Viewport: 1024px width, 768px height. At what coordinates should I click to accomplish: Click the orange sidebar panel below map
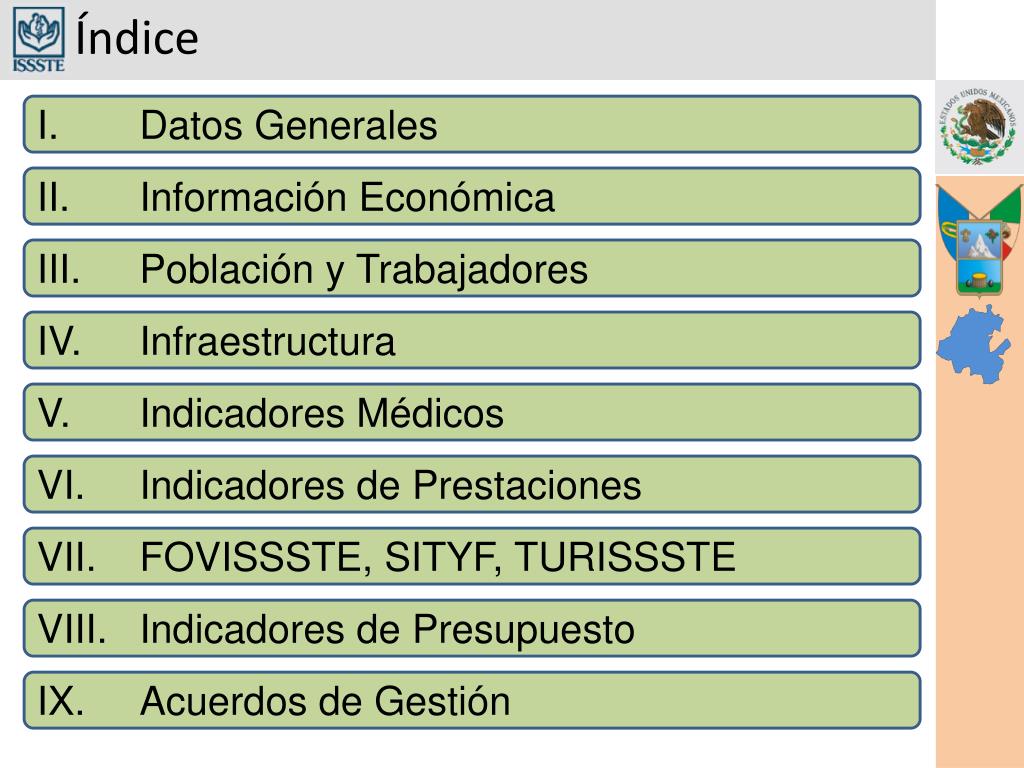pos(980,575)
